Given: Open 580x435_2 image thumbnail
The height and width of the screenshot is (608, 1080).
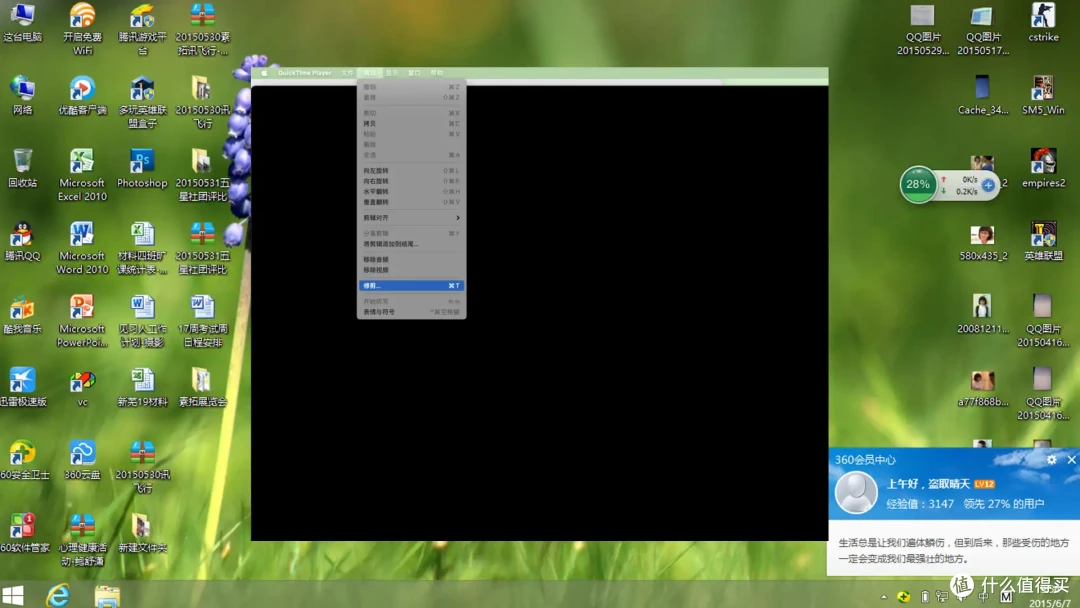Looking at the screenshot, I should (982, 242).
